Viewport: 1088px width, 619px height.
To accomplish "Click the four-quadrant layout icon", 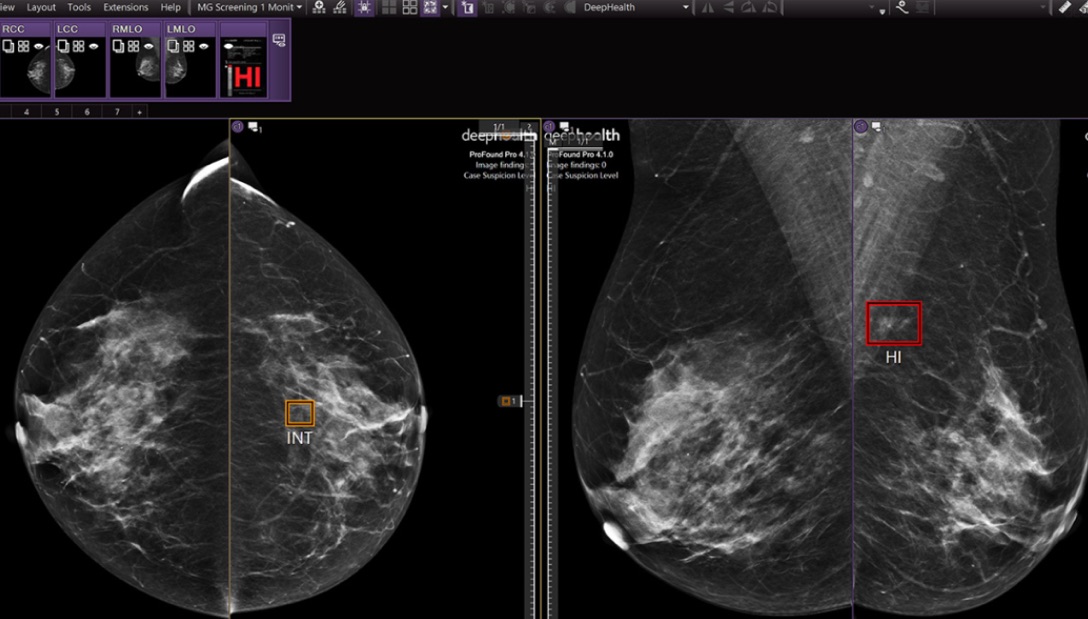I will coord(409,8).
